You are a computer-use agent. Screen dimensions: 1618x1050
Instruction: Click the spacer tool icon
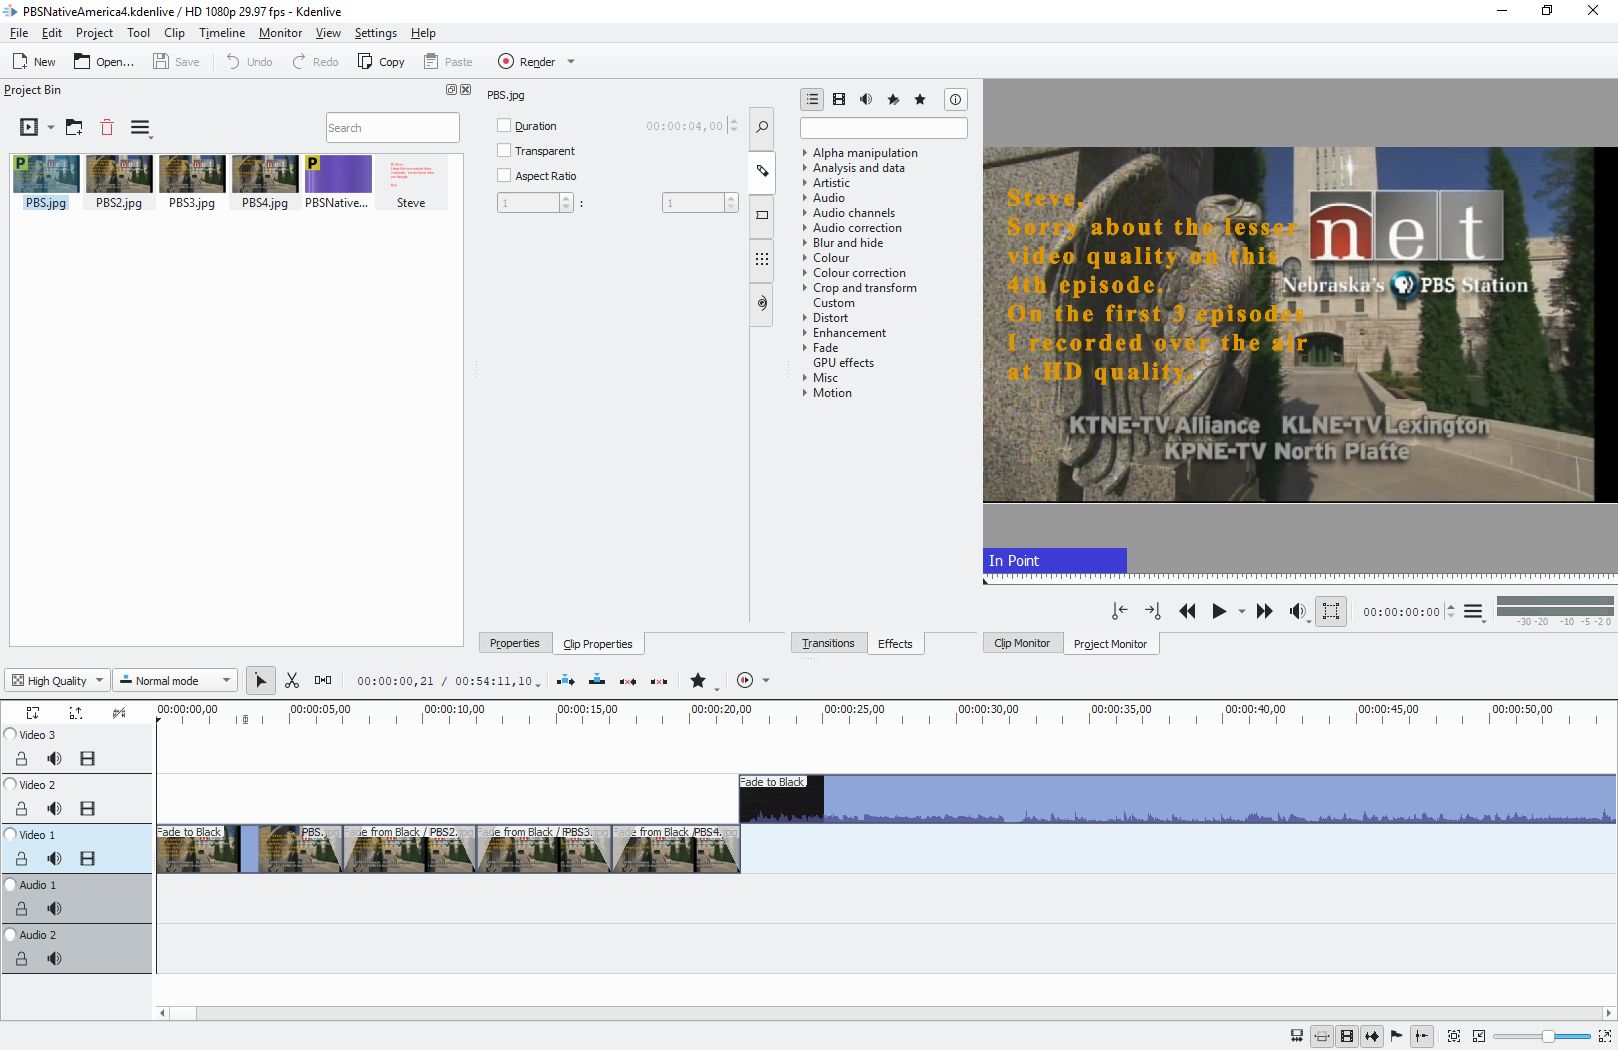coord(323,681)
